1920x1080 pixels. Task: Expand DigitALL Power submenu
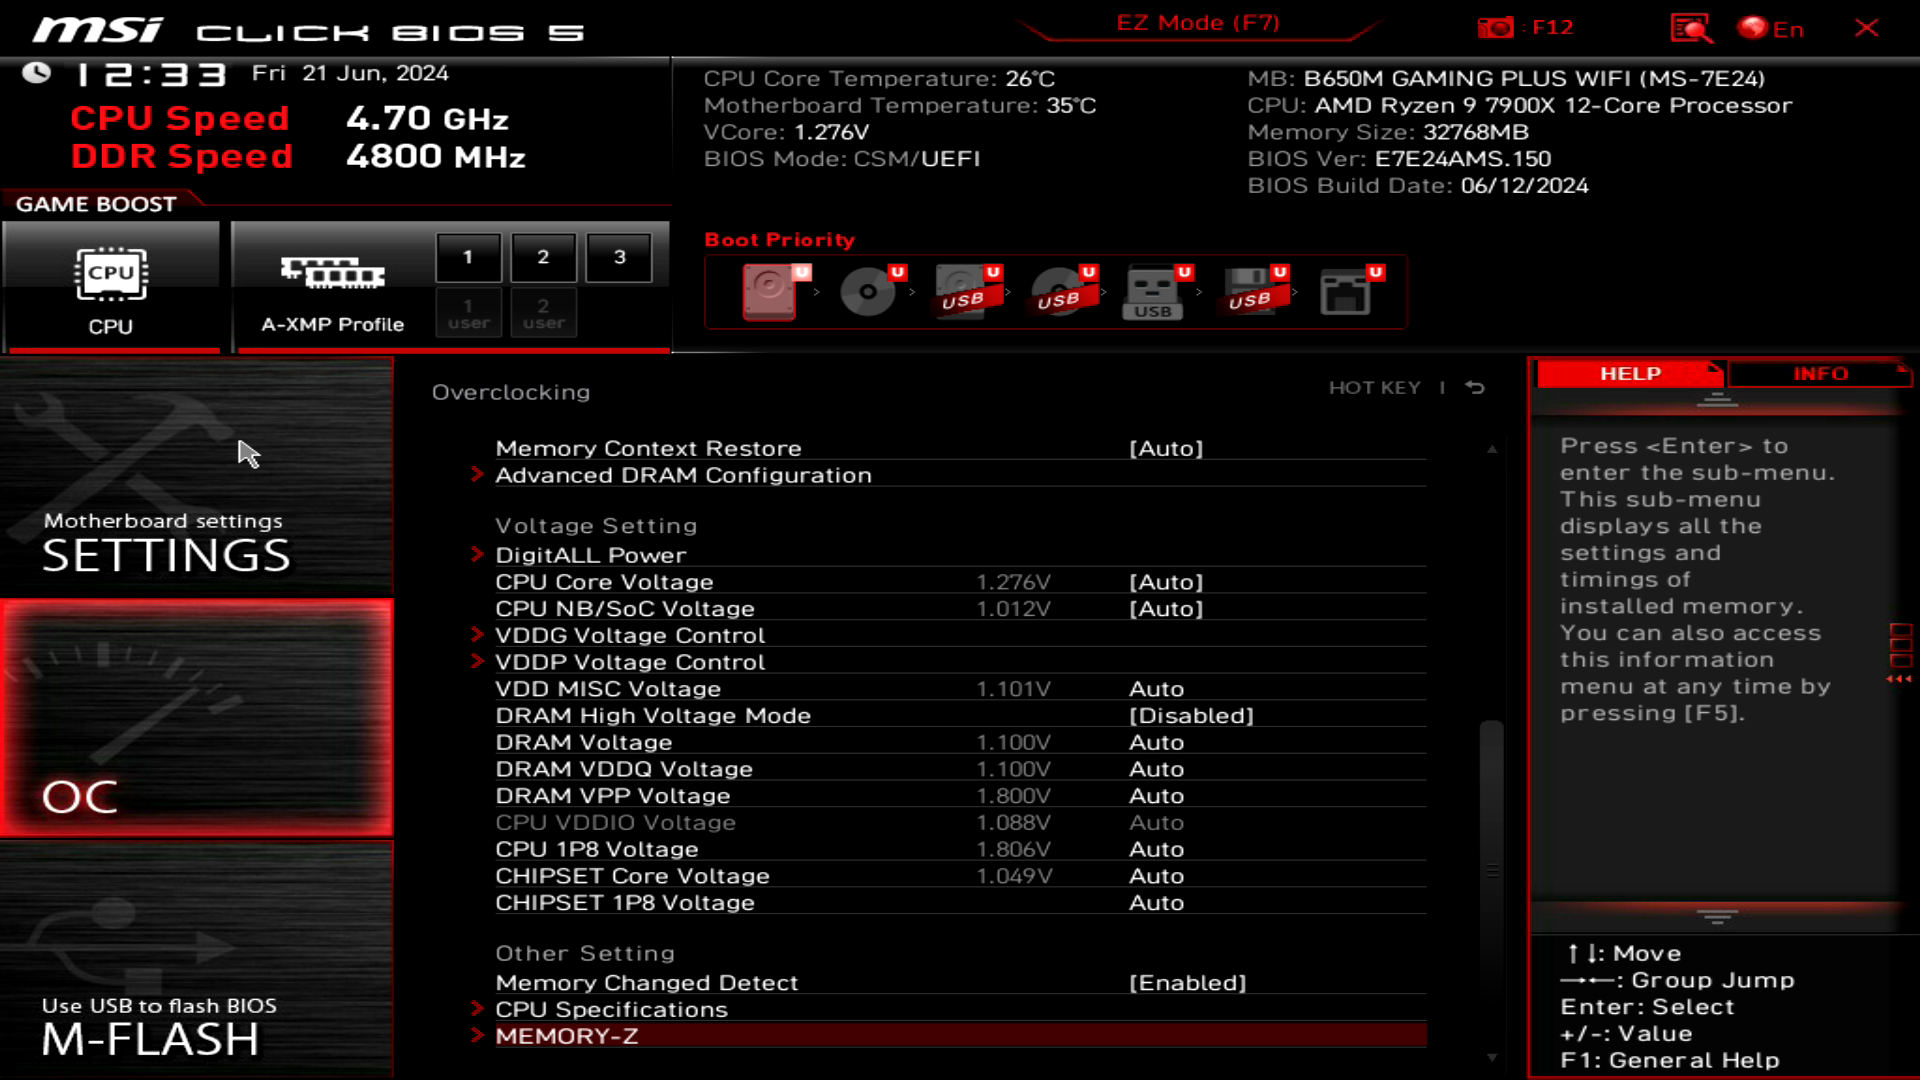[590, 554]
